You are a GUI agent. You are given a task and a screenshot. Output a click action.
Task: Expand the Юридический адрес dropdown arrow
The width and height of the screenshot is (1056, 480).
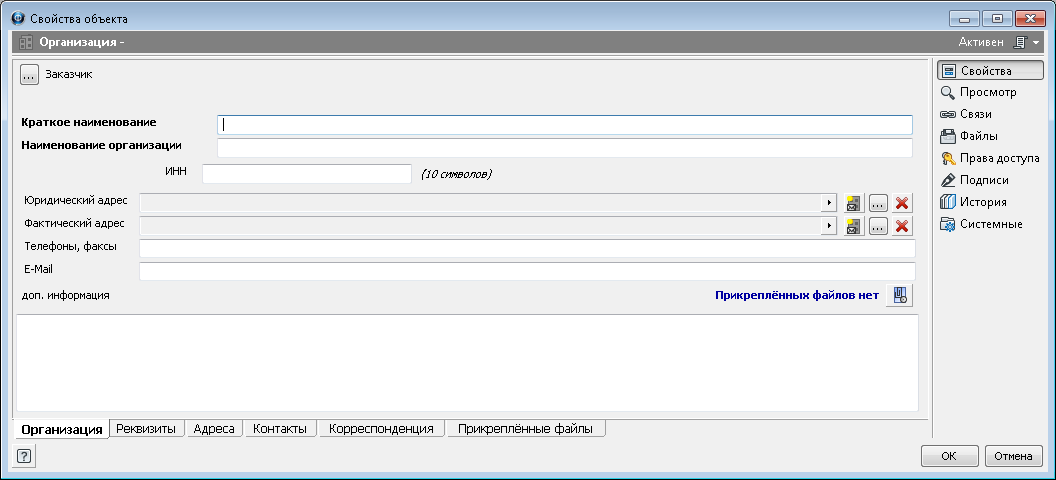pyautogui.click(x=828, y=203)
